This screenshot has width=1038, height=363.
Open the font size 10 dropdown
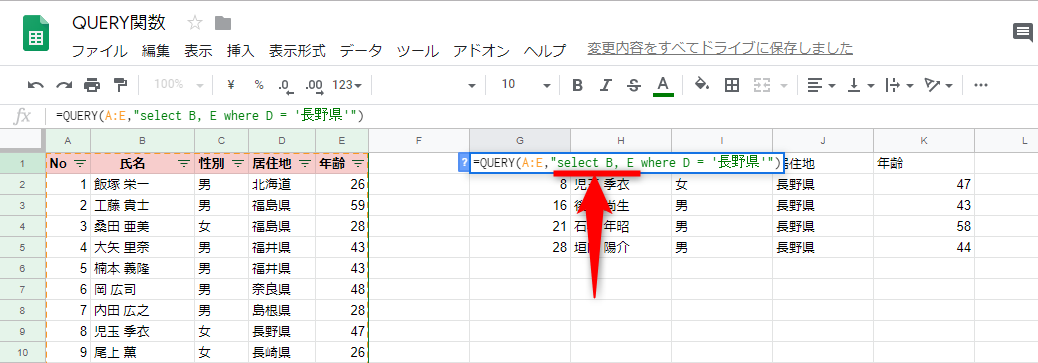[x=526, y=85]
